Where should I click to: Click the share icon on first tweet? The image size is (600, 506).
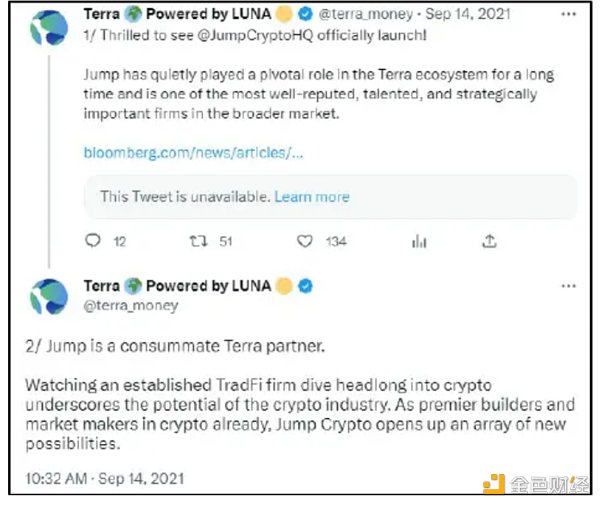click(x=489, y=241)
